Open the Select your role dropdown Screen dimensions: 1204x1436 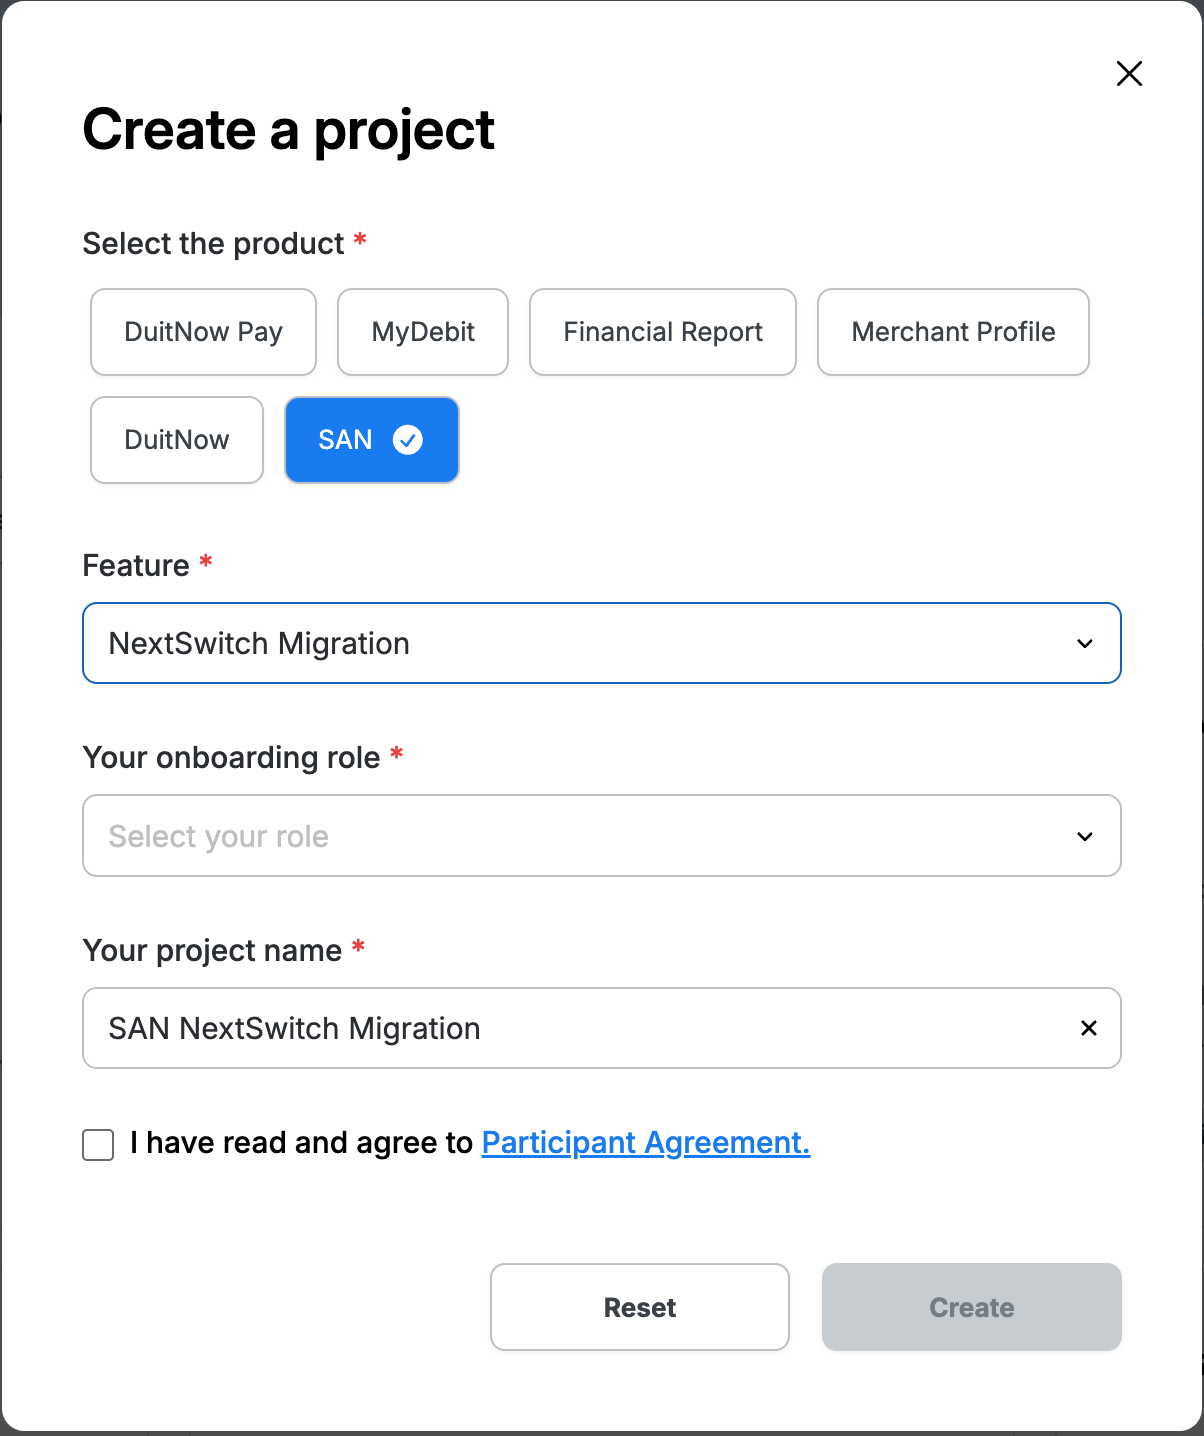coord(601,836)
